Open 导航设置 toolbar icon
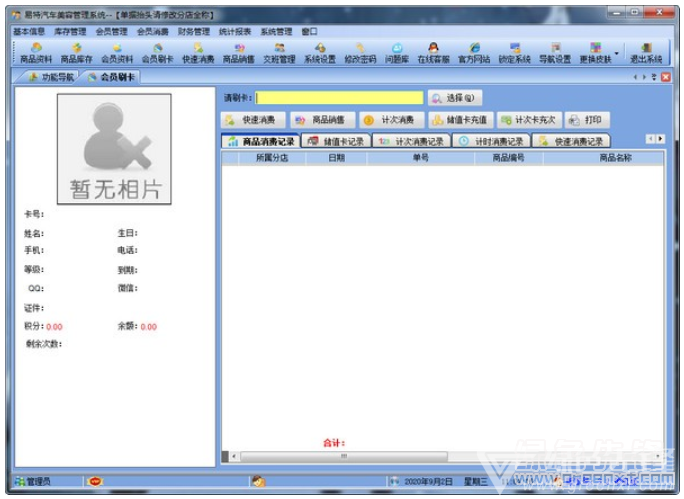Viewport: 684px width, 499px height. [x=555, y=53]
